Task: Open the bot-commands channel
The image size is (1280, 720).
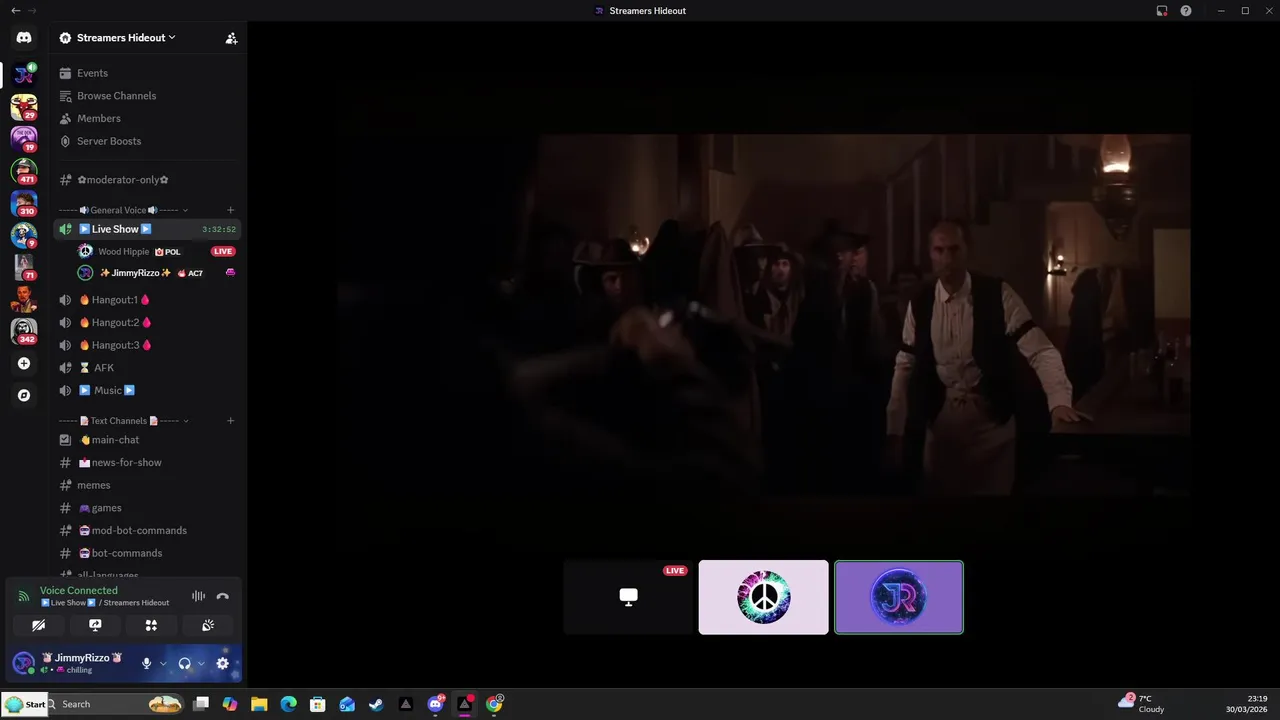Action: point(148,553)
